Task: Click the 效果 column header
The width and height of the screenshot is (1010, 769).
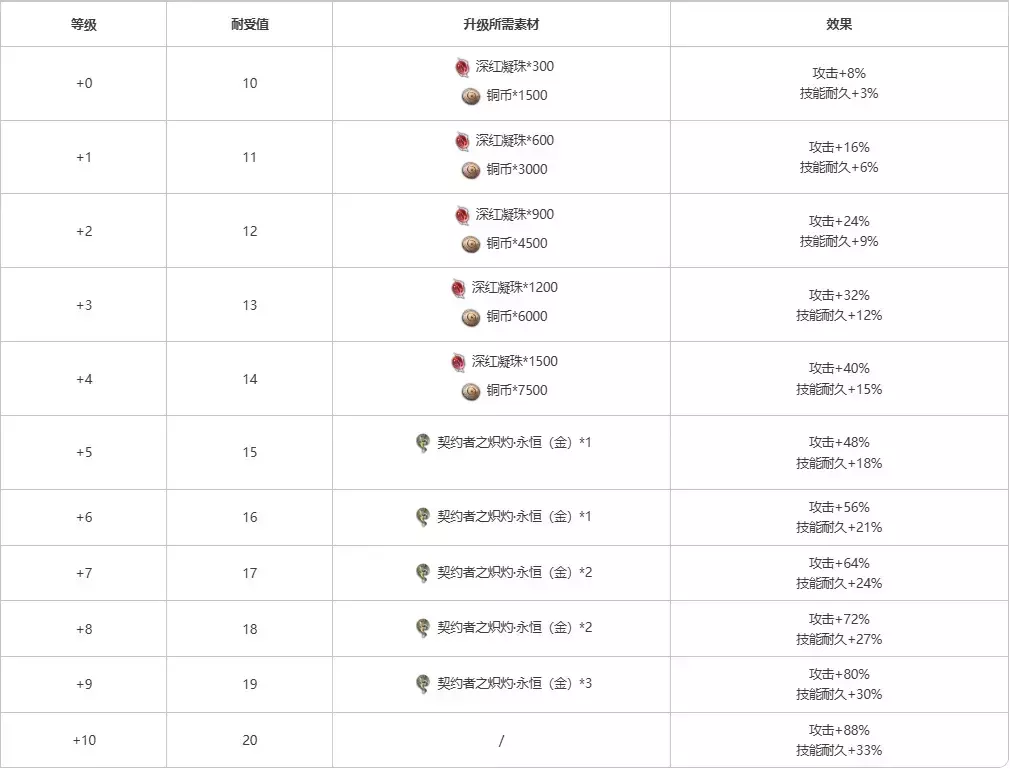Action: [x=839, y=24]
